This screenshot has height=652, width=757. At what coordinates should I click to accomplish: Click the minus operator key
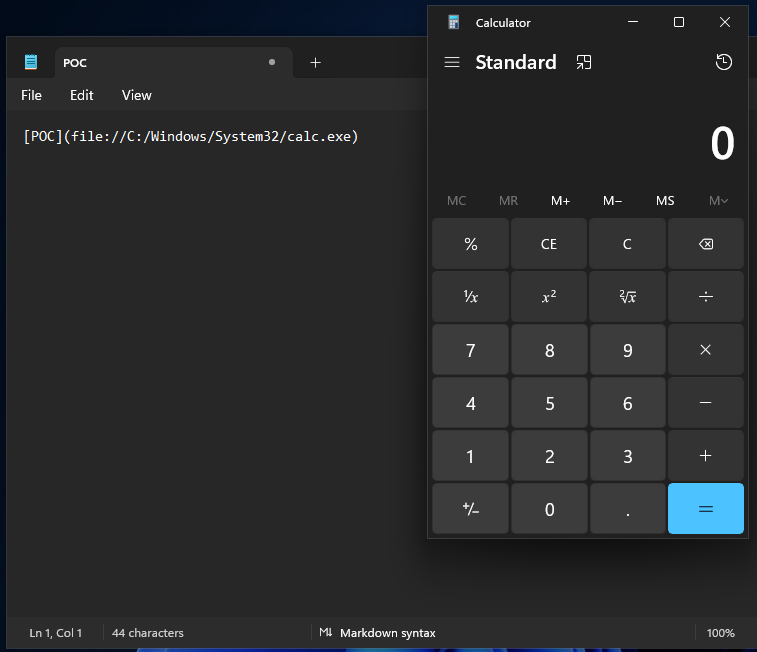pos(706,403)
